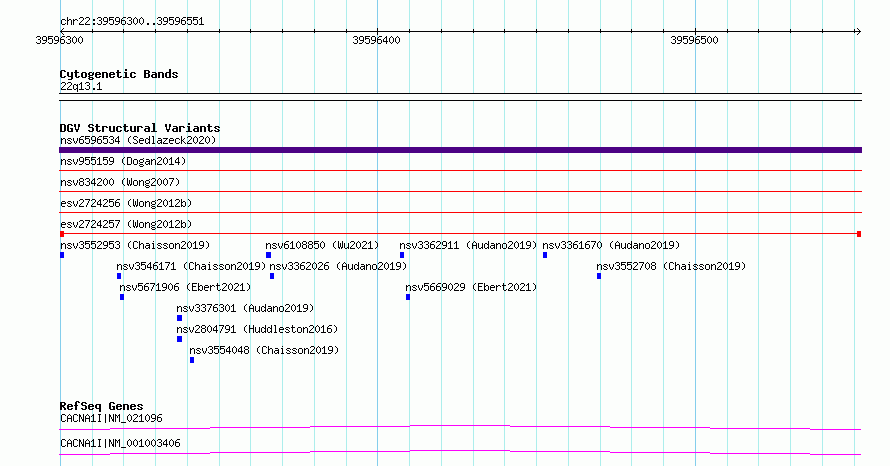Select the esv2724256 (Wong2012b) variant label
Screen dimensions: 890x466
[x=126, y=203]
